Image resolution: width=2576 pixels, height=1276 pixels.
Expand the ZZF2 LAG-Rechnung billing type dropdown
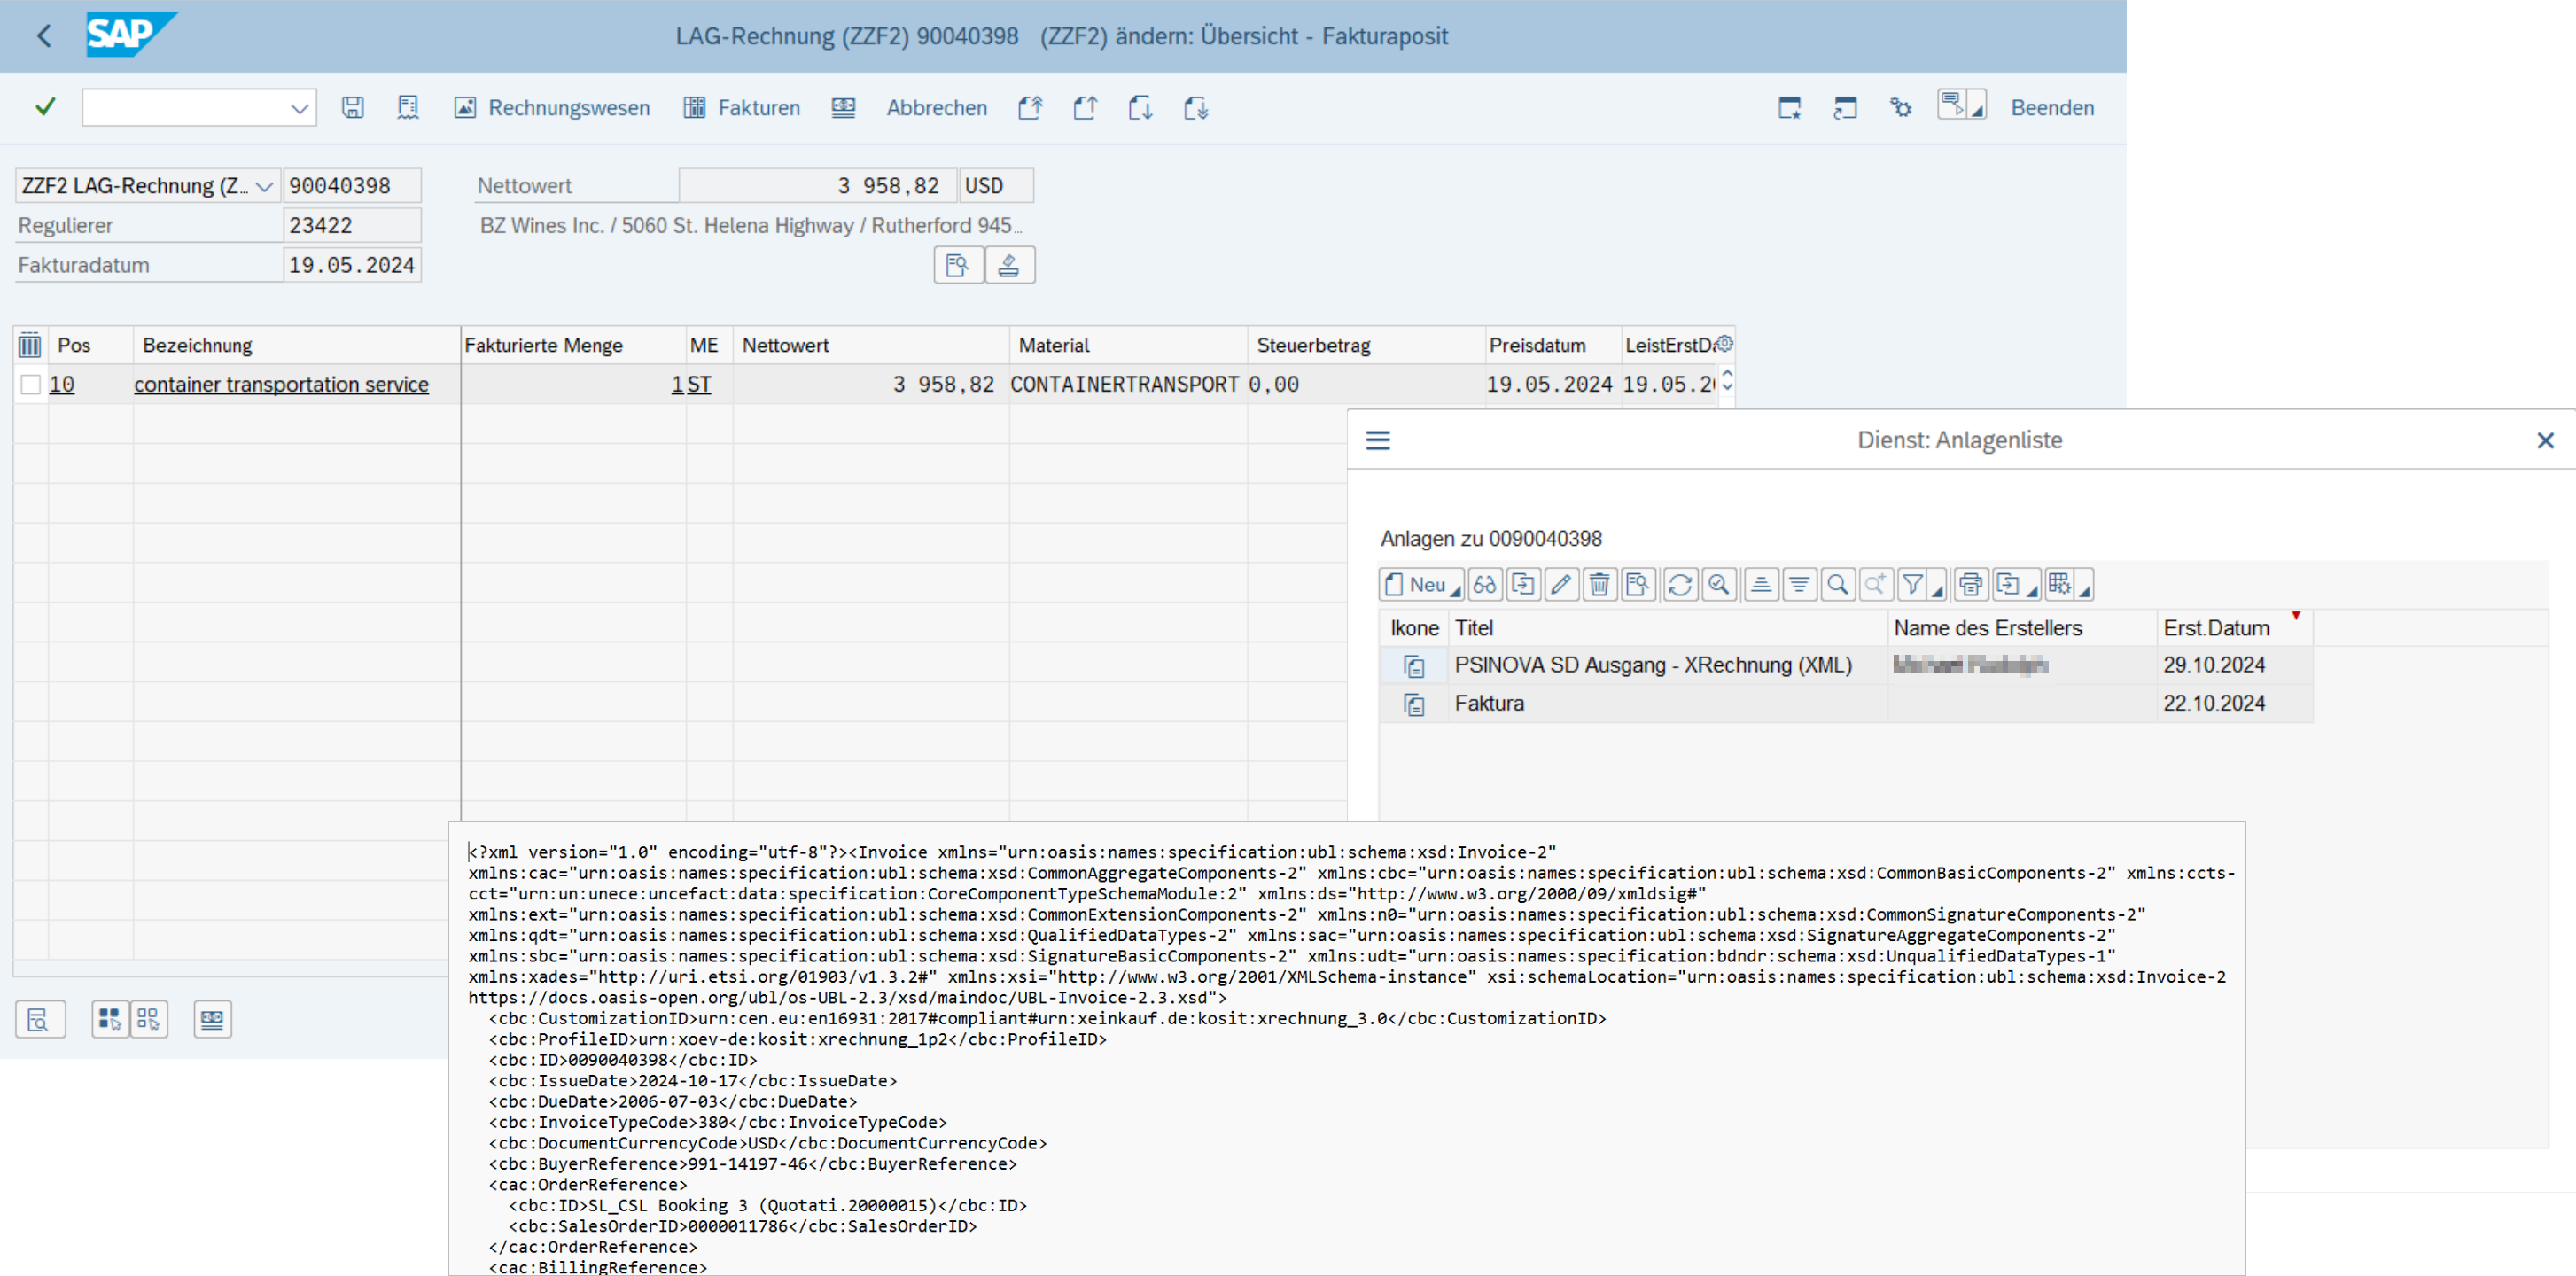coord(264,186)
